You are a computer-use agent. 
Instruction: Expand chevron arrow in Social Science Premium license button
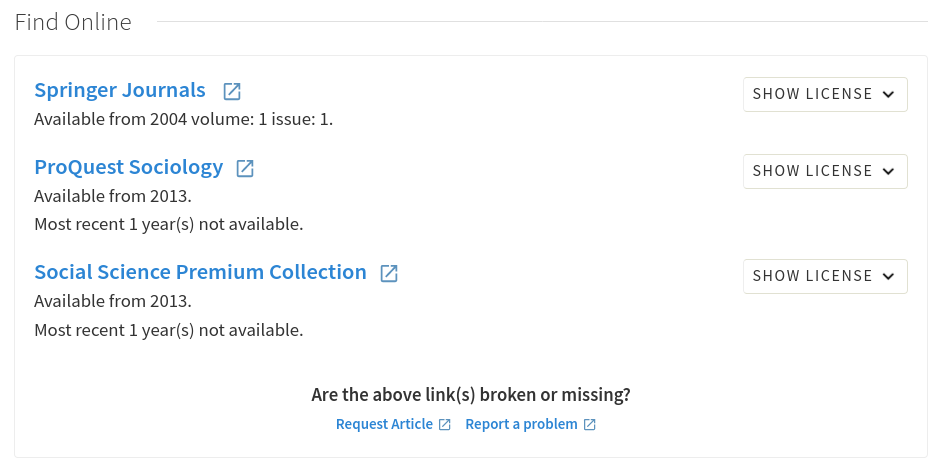pos(888,277)
